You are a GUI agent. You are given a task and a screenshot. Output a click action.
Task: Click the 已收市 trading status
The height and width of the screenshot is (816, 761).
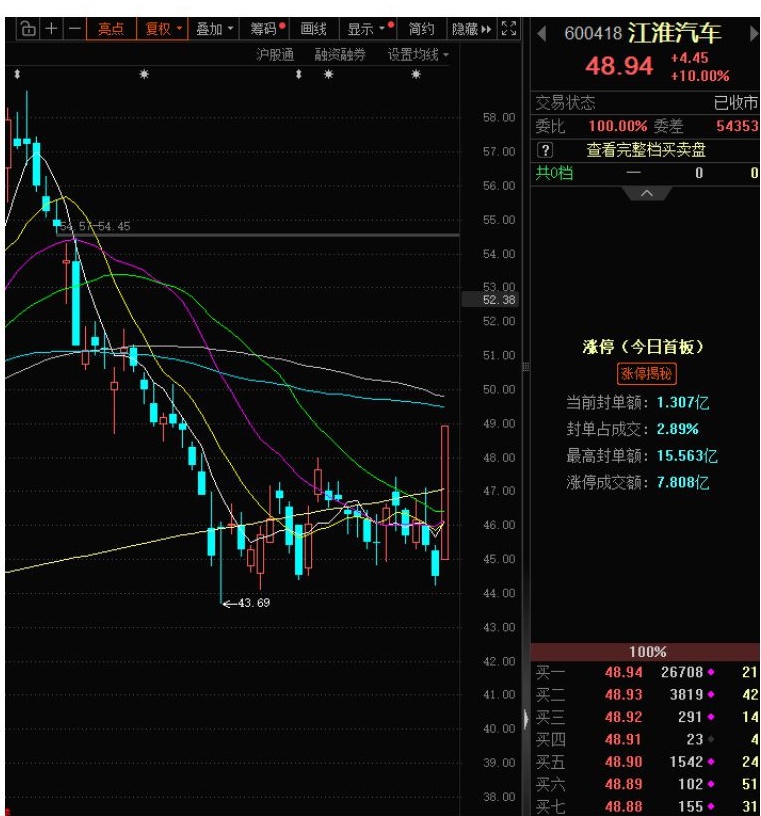(735, 103)
